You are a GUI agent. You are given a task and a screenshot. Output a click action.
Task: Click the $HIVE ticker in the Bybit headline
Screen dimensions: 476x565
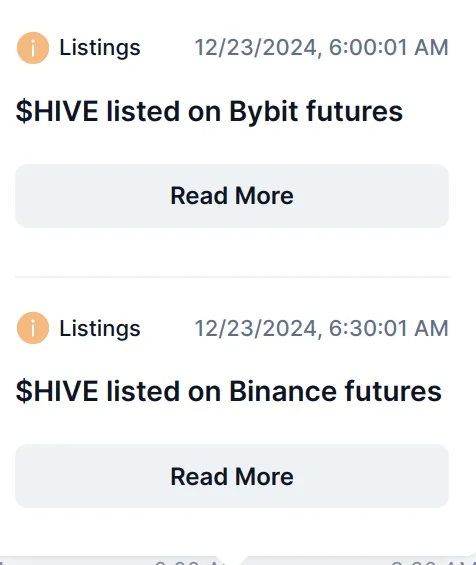pyautogui.click(x=57, y=111)
